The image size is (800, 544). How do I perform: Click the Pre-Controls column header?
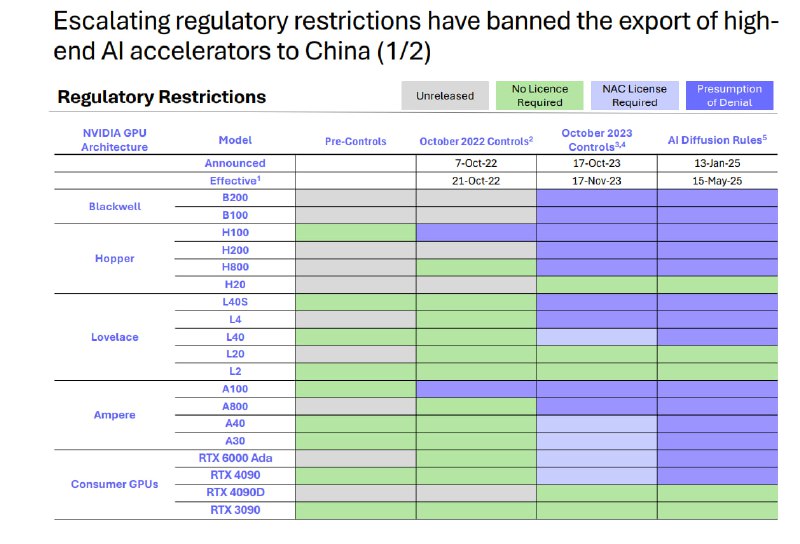356,141
